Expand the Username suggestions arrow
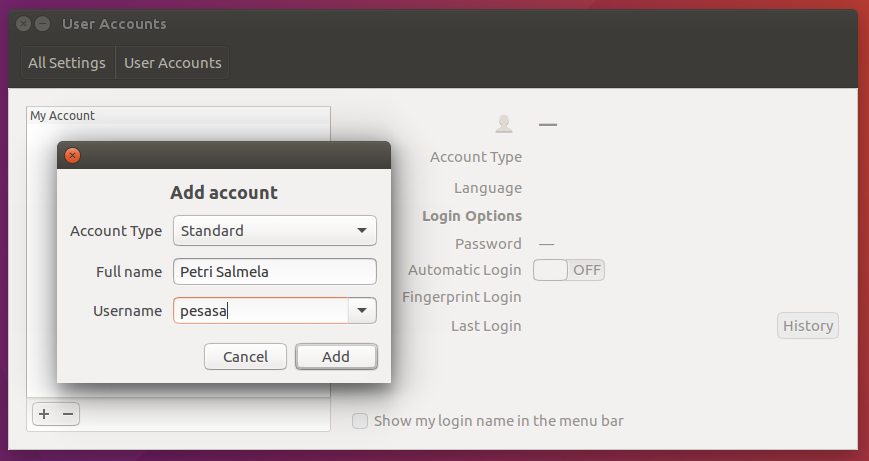 (x=361, y=311)
